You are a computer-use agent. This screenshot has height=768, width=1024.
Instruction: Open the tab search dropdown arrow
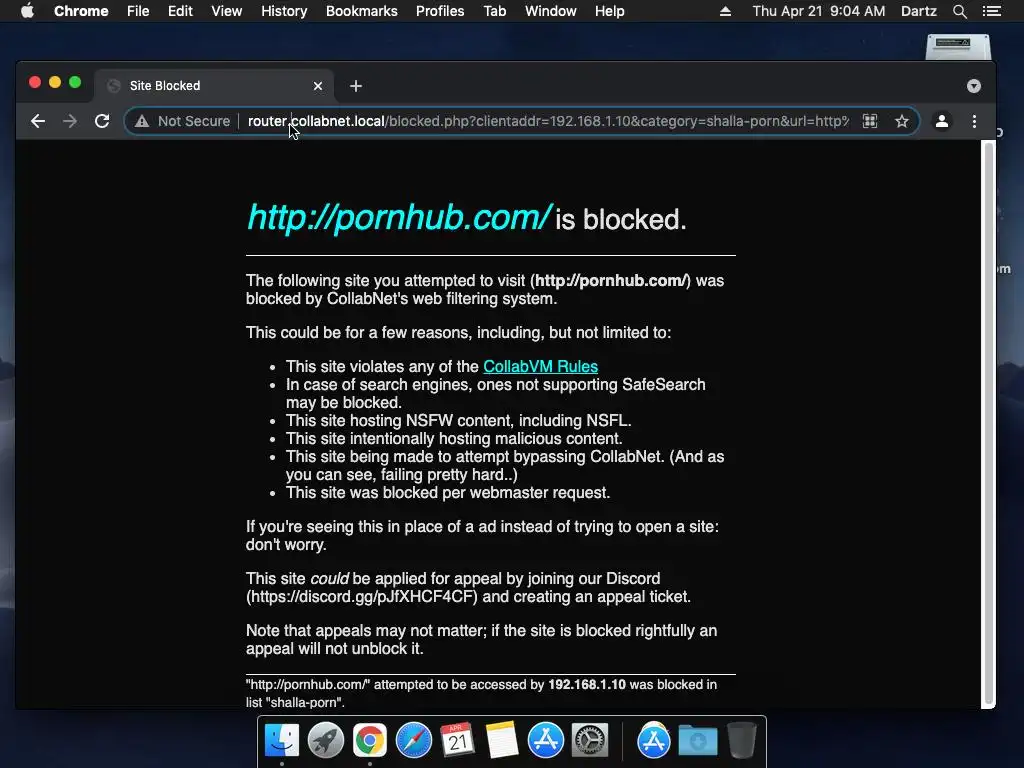click(x=974, y=86)
